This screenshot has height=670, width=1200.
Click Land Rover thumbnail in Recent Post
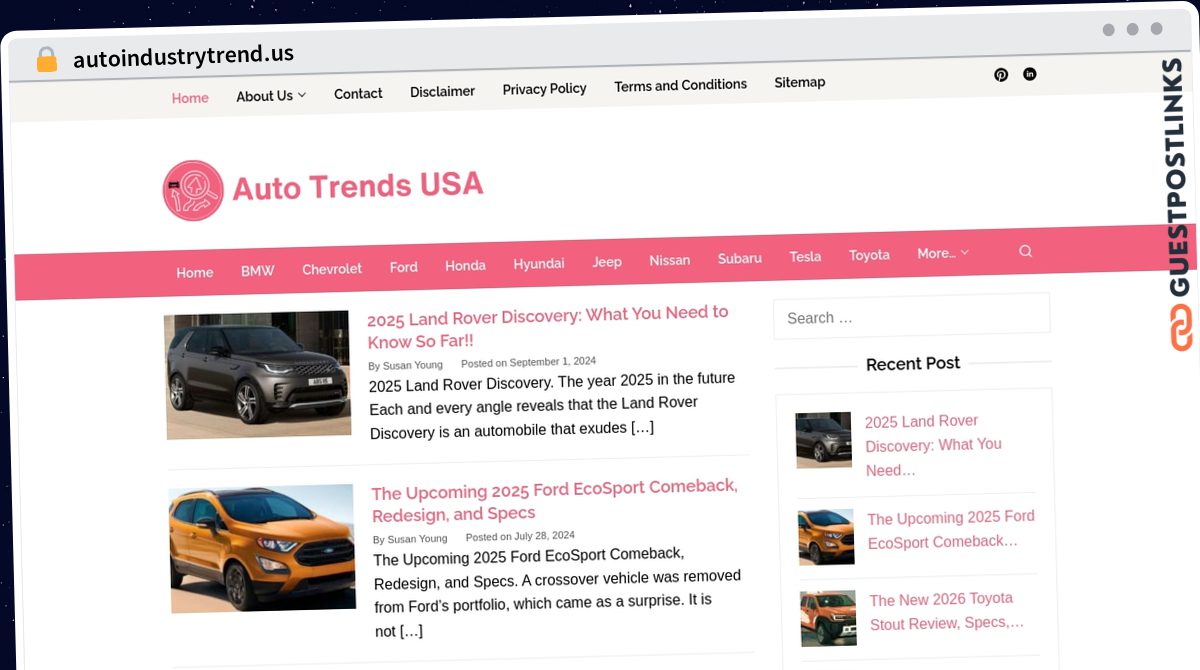click(x=824, y=440)
